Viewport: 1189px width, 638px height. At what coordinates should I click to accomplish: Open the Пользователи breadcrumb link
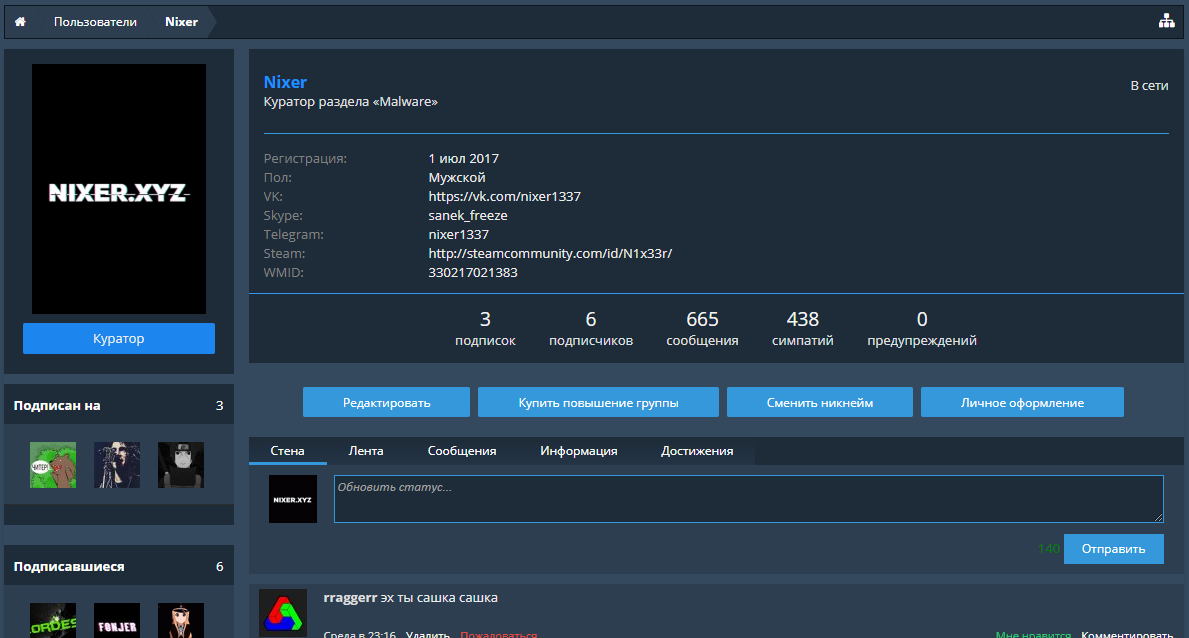(x=95, y=22)
